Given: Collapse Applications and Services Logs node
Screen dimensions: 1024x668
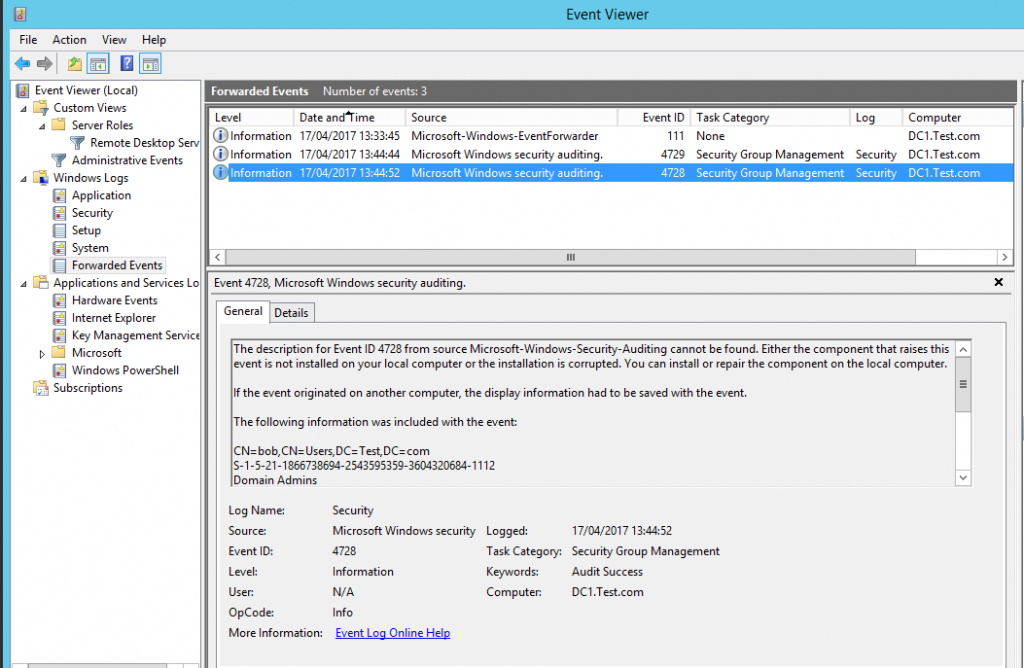Looking at the screenshot, I should pos(24,283).
